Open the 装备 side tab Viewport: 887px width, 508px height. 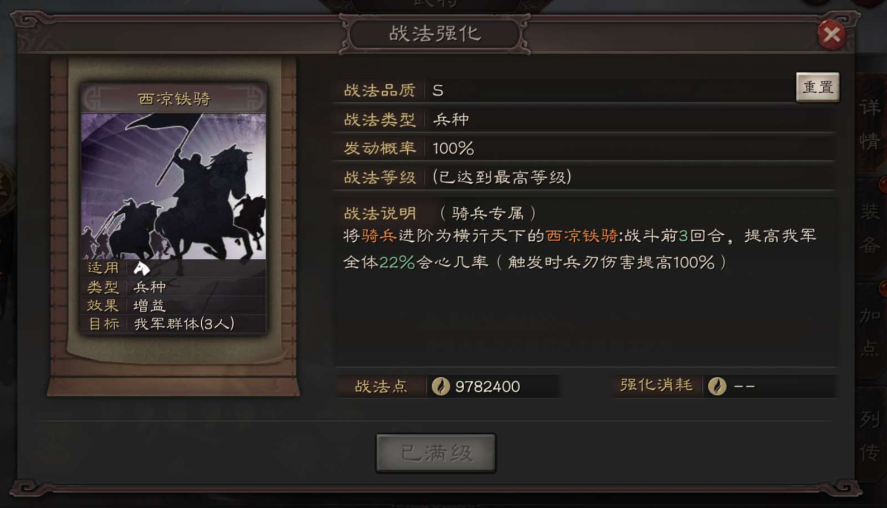[869, 228]
